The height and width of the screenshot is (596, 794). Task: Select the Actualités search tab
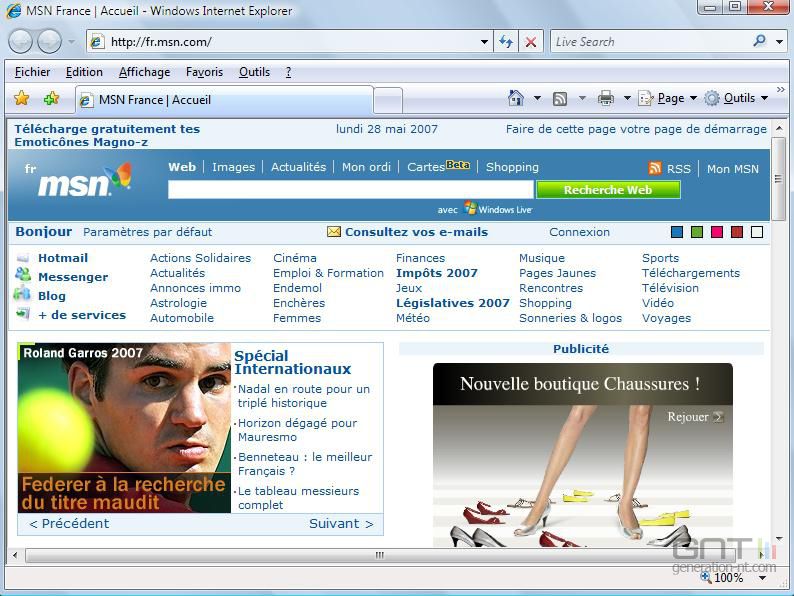pyautogui.click(x=298, y=167)
